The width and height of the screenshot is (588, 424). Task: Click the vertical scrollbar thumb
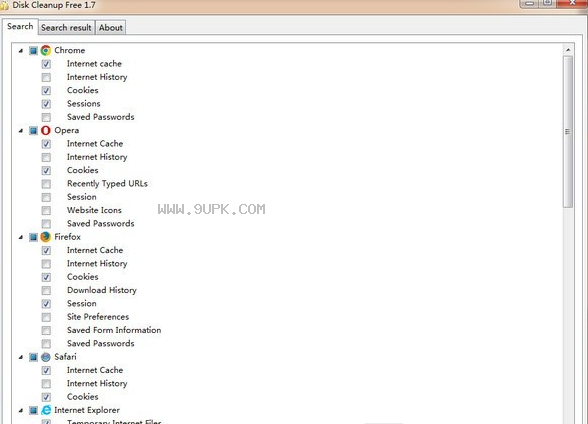568,132
